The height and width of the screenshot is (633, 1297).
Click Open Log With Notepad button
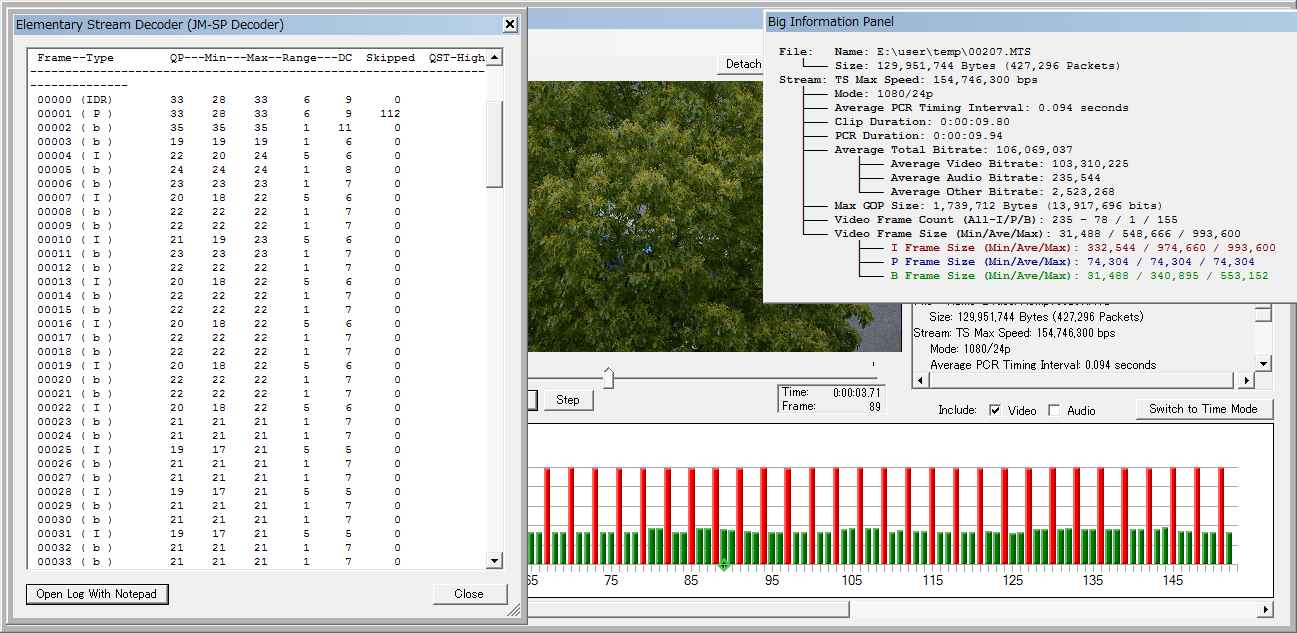point(97,594)
